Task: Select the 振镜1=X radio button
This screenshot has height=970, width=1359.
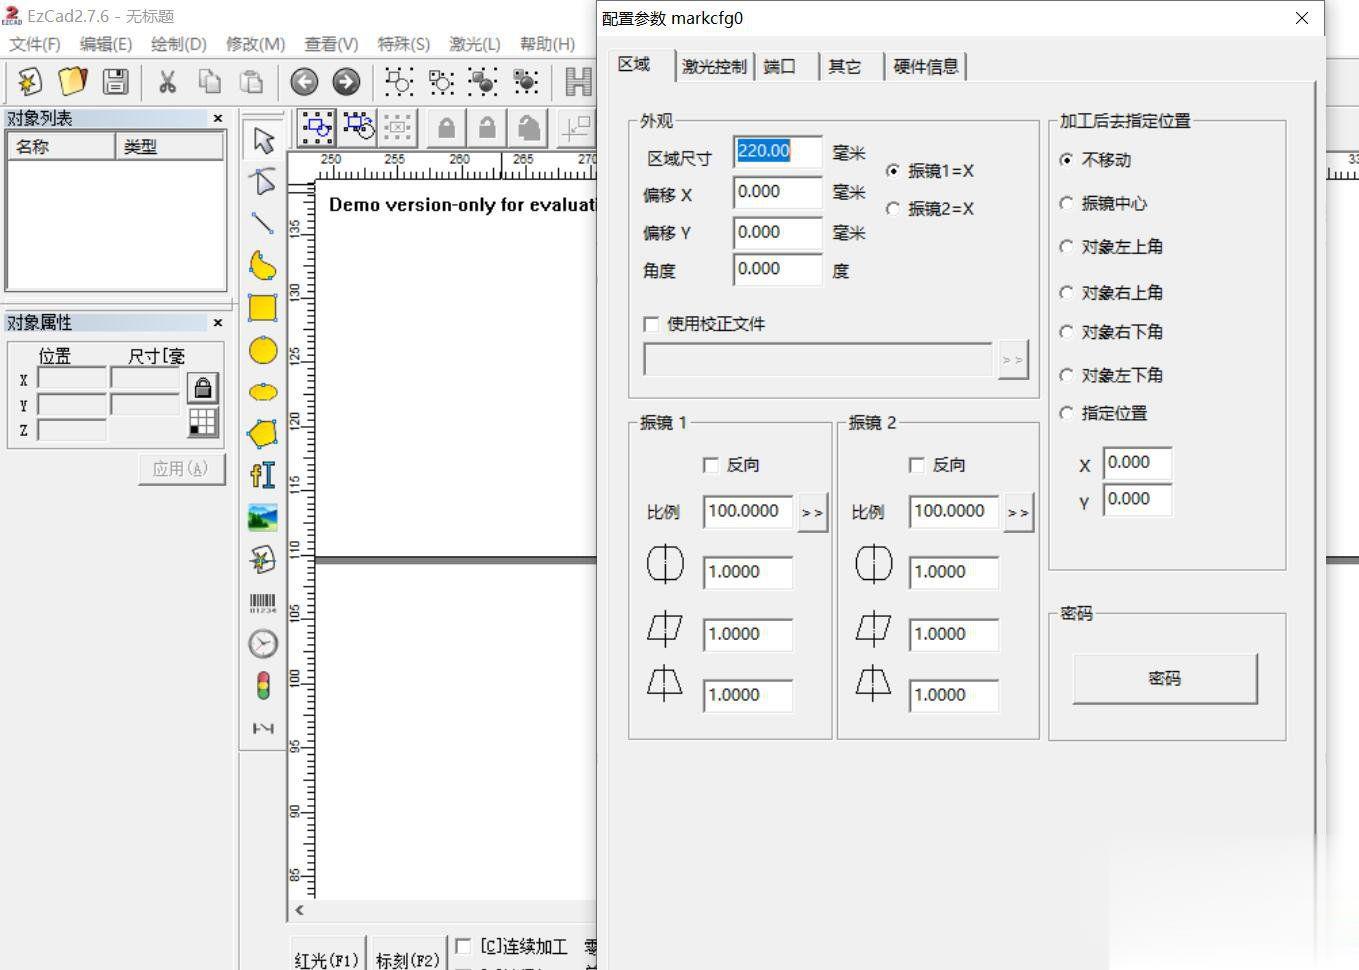Action: (x=893, y=171)
